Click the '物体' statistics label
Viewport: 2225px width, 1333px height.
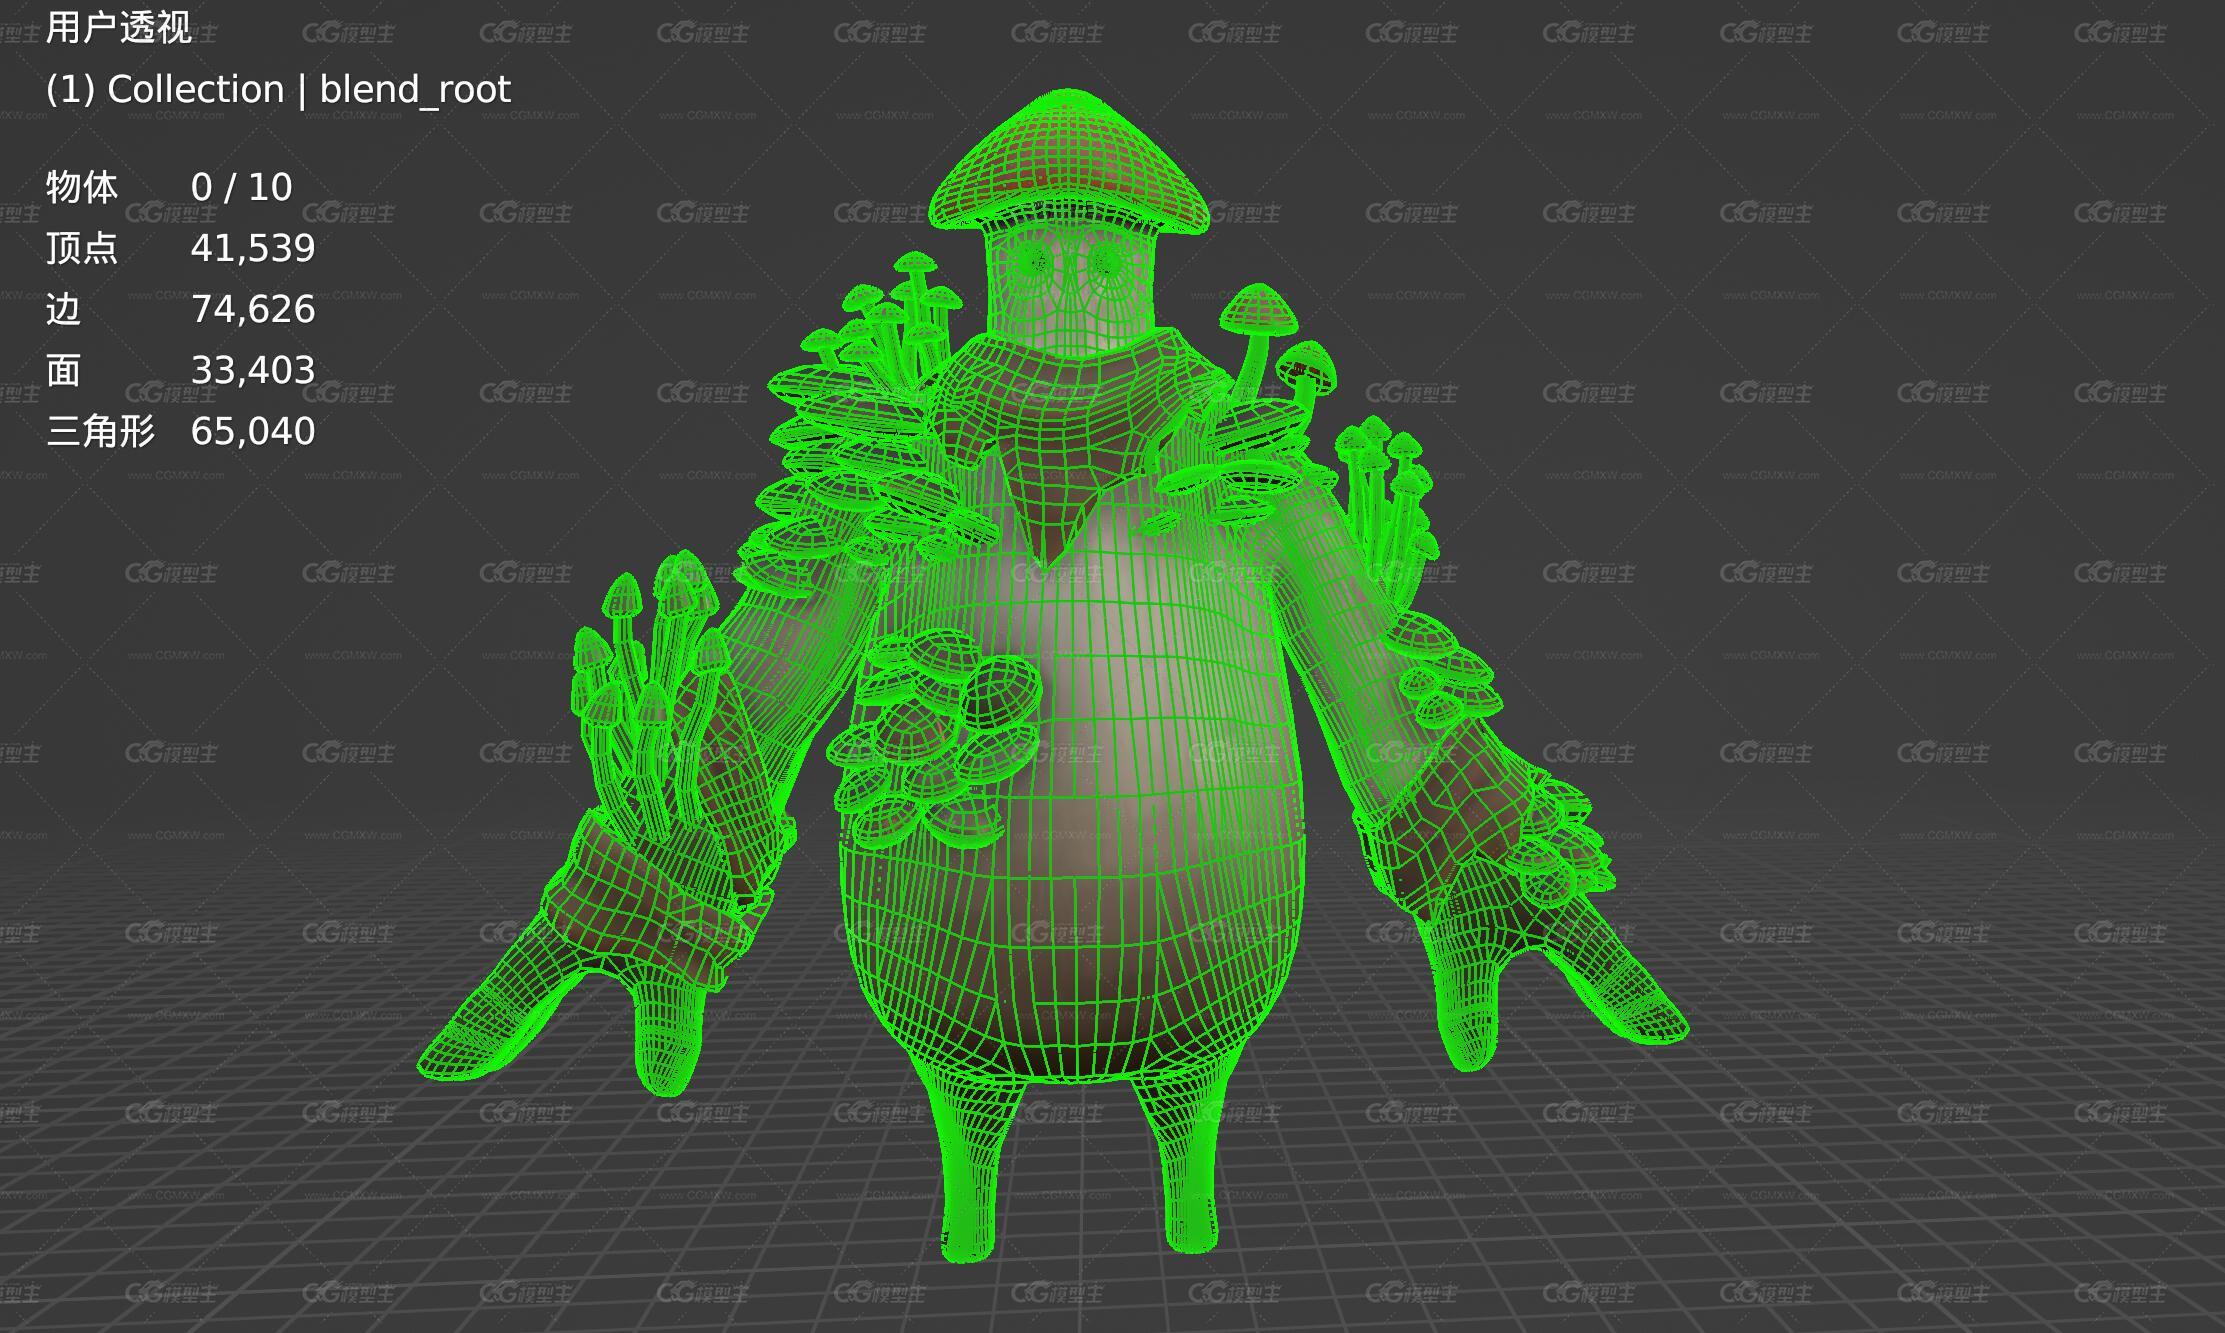82,187
